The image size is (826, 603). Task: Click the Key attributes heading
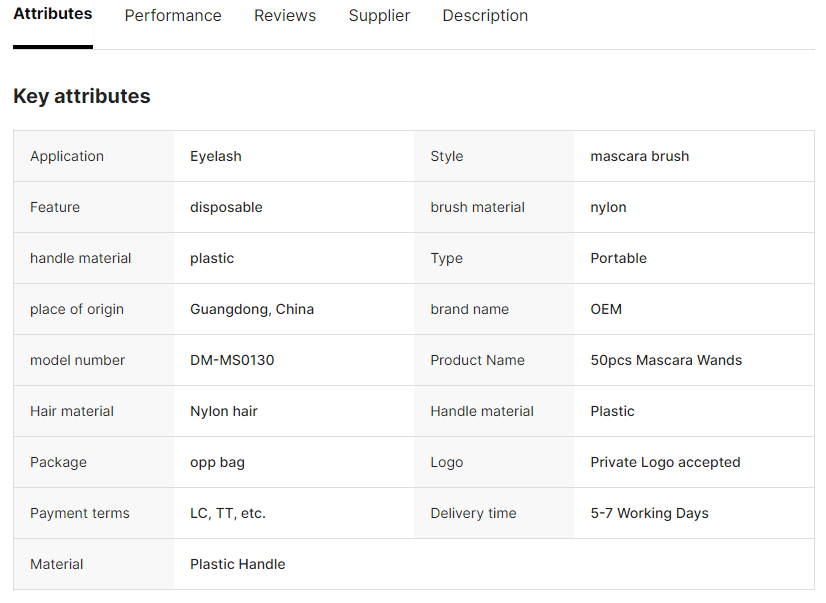pos(82,96)
